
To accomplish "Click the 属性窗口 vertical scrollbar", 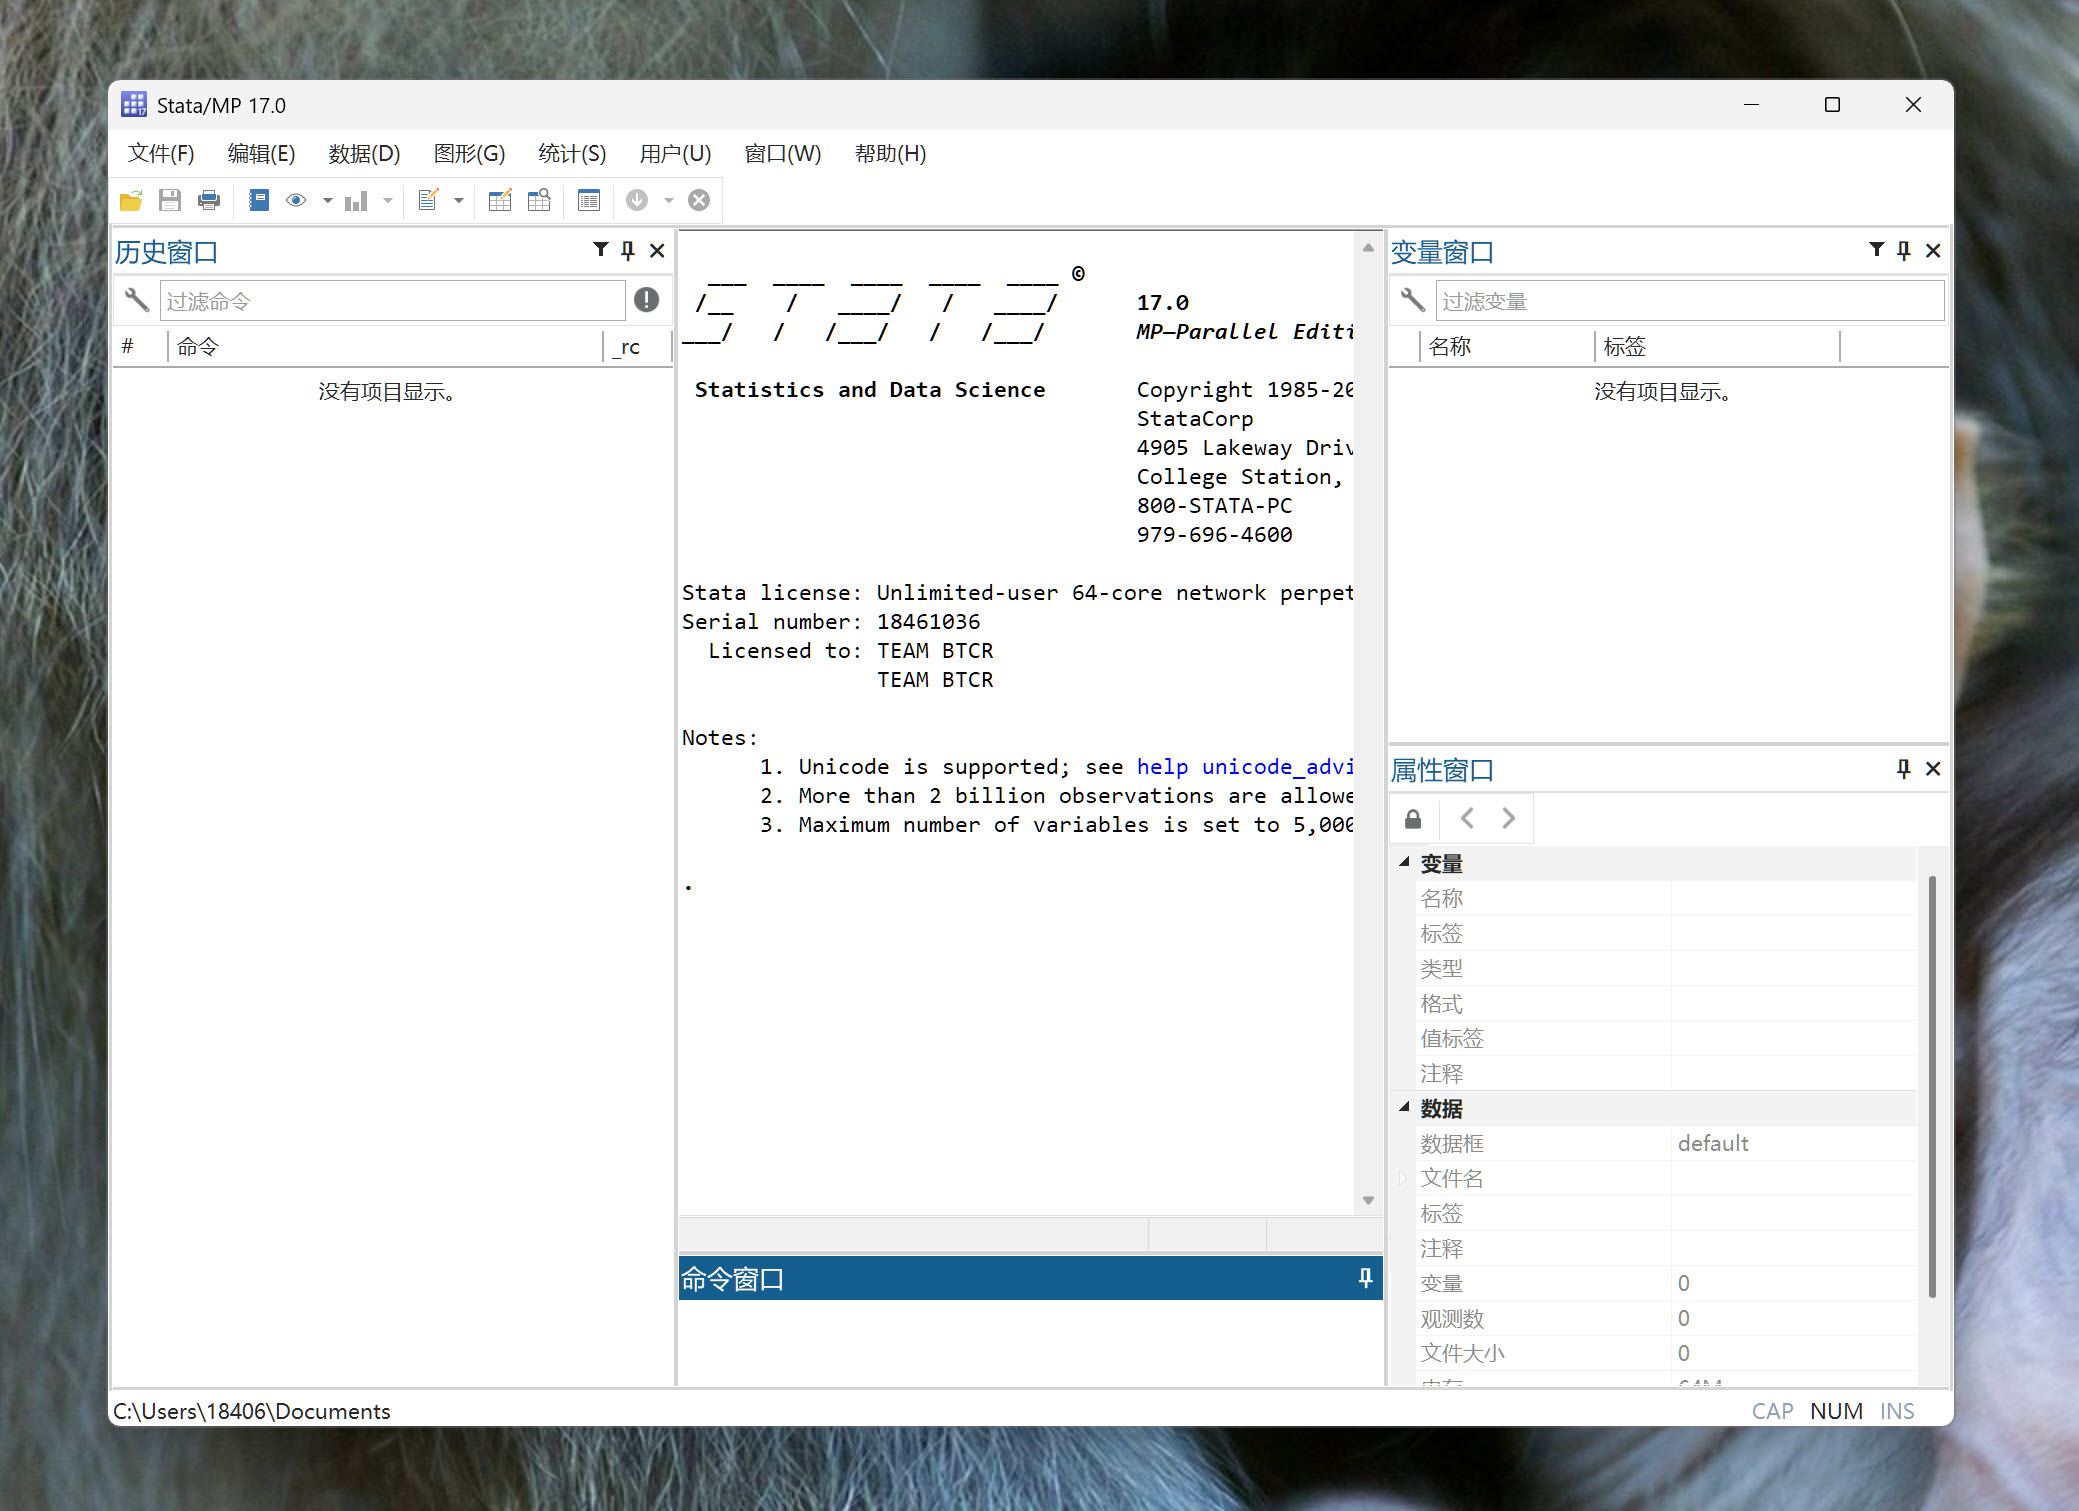I will pyautogui.click(x=1932, y=1087).
